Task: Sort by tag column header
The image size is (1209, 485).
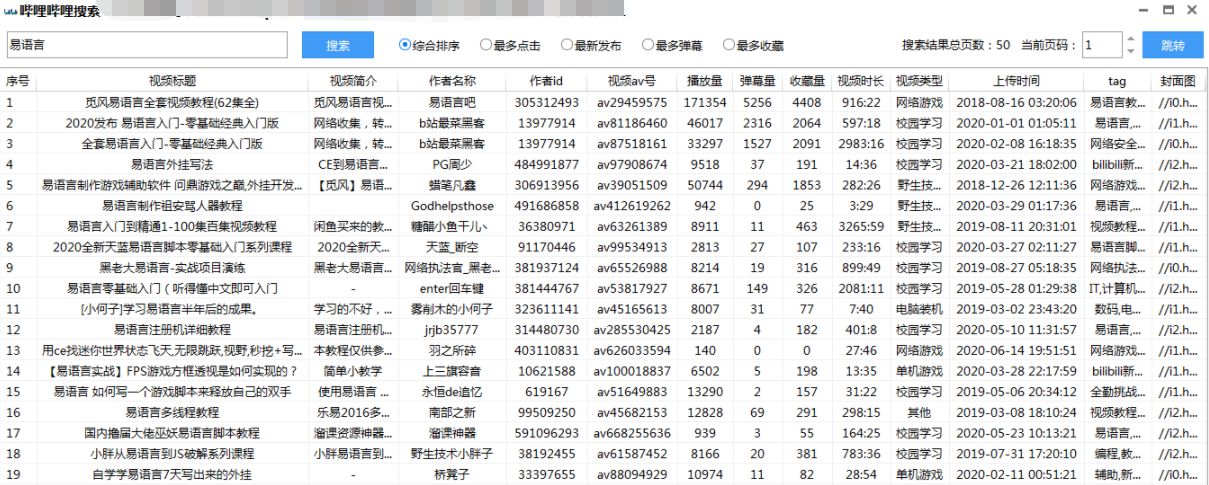Action: coord(1117,81)
